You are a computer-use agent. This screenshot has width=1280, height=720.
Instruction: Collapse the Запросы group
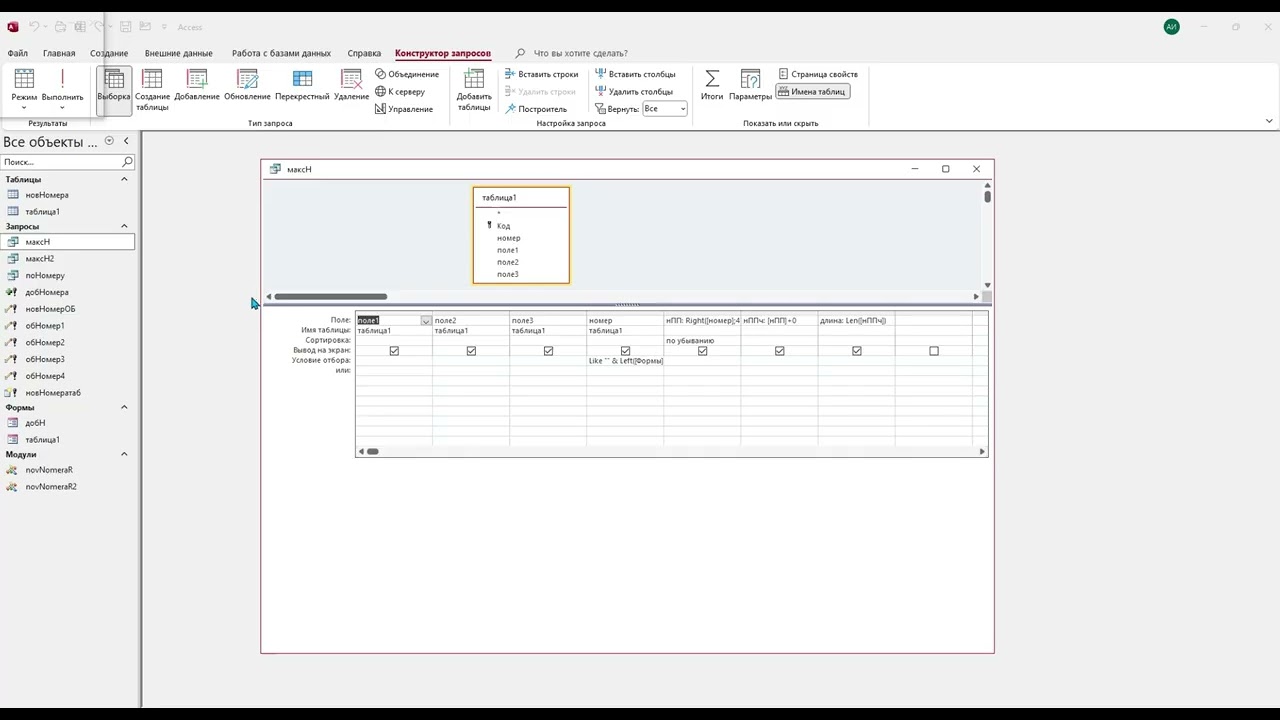click(x=124, y=226)
